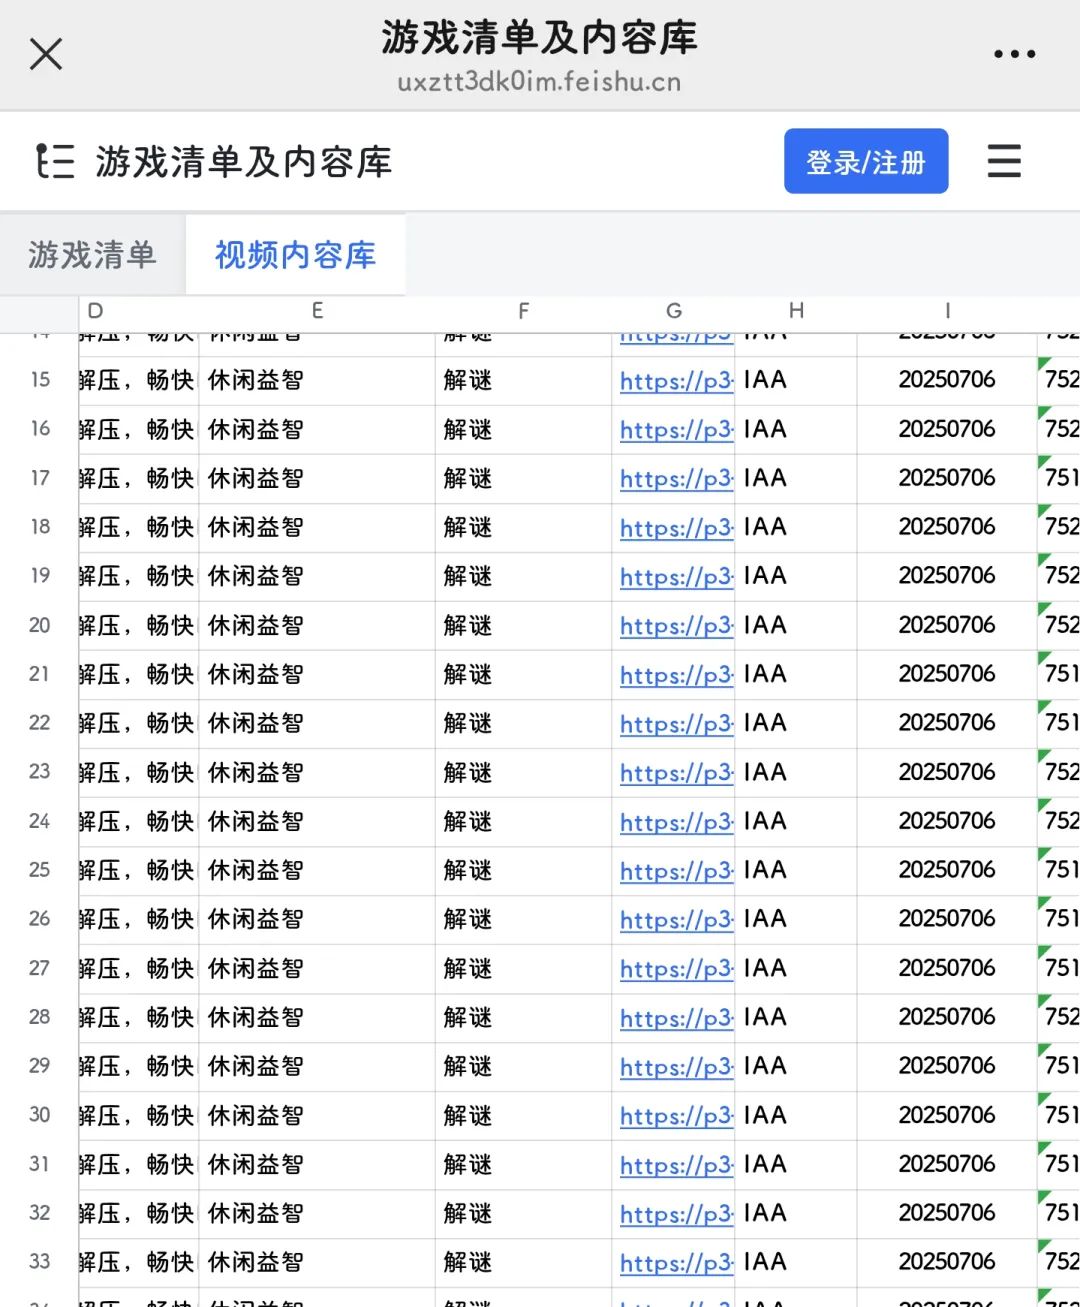Open the three-dot more options menu
This screenshot has width=1080, height=1307.
coord(1014,54)
